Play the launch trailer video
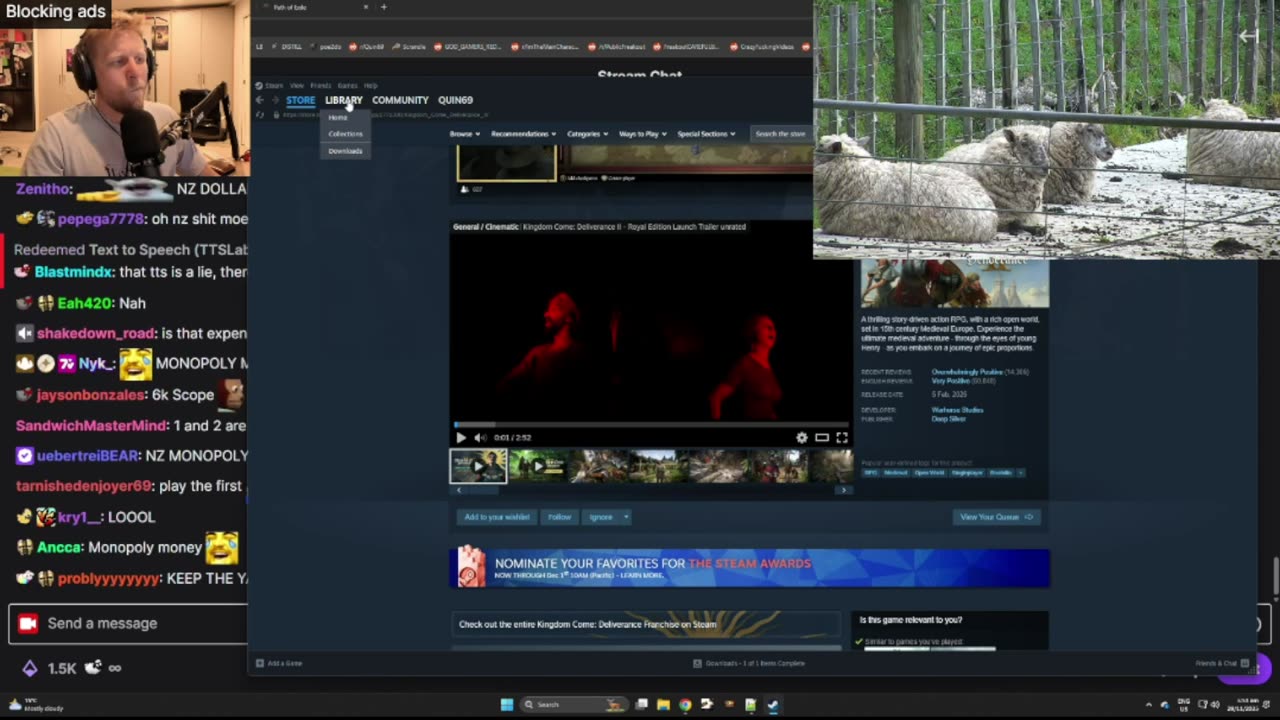 pos(460,437)
